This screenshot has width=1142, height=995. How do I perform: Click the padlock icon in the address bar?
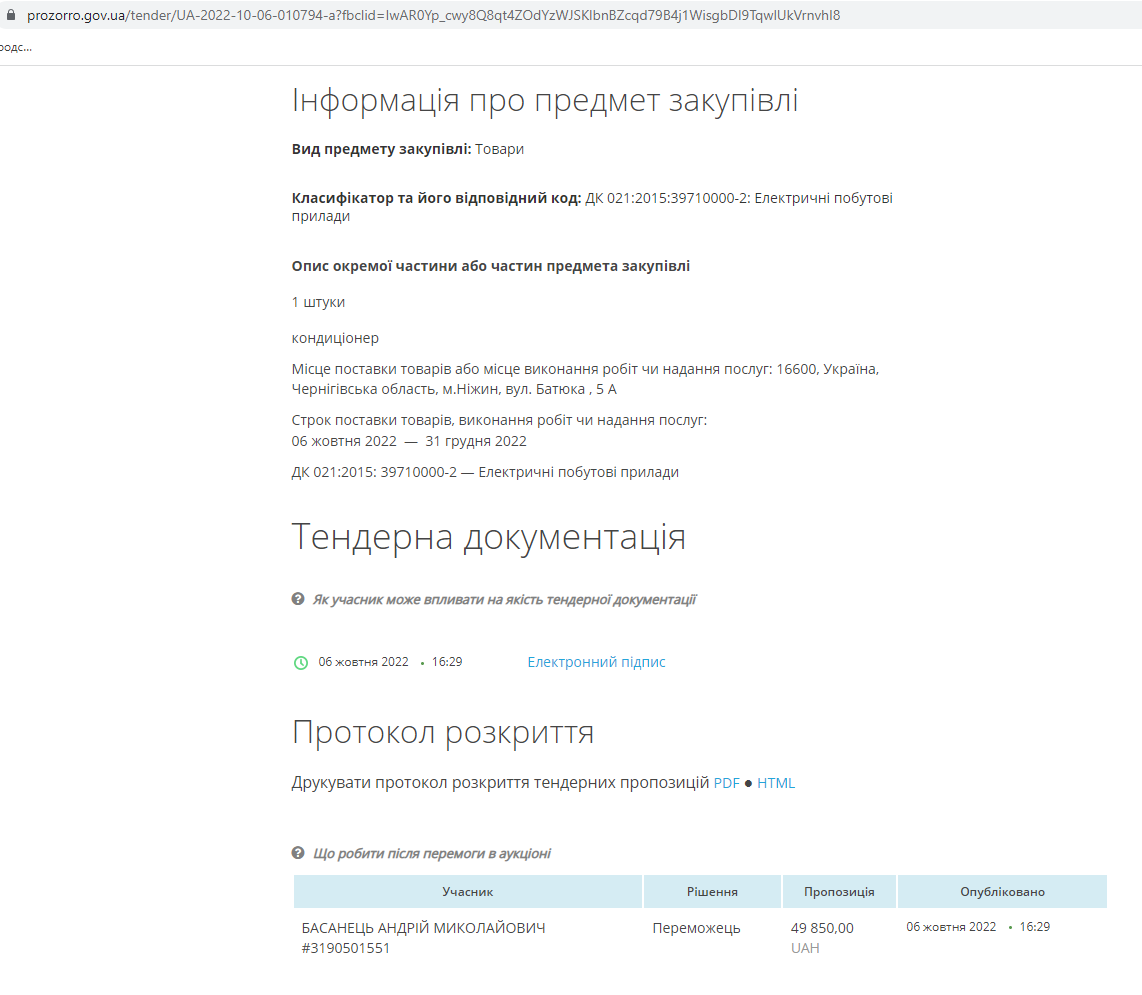coord(12,16)
